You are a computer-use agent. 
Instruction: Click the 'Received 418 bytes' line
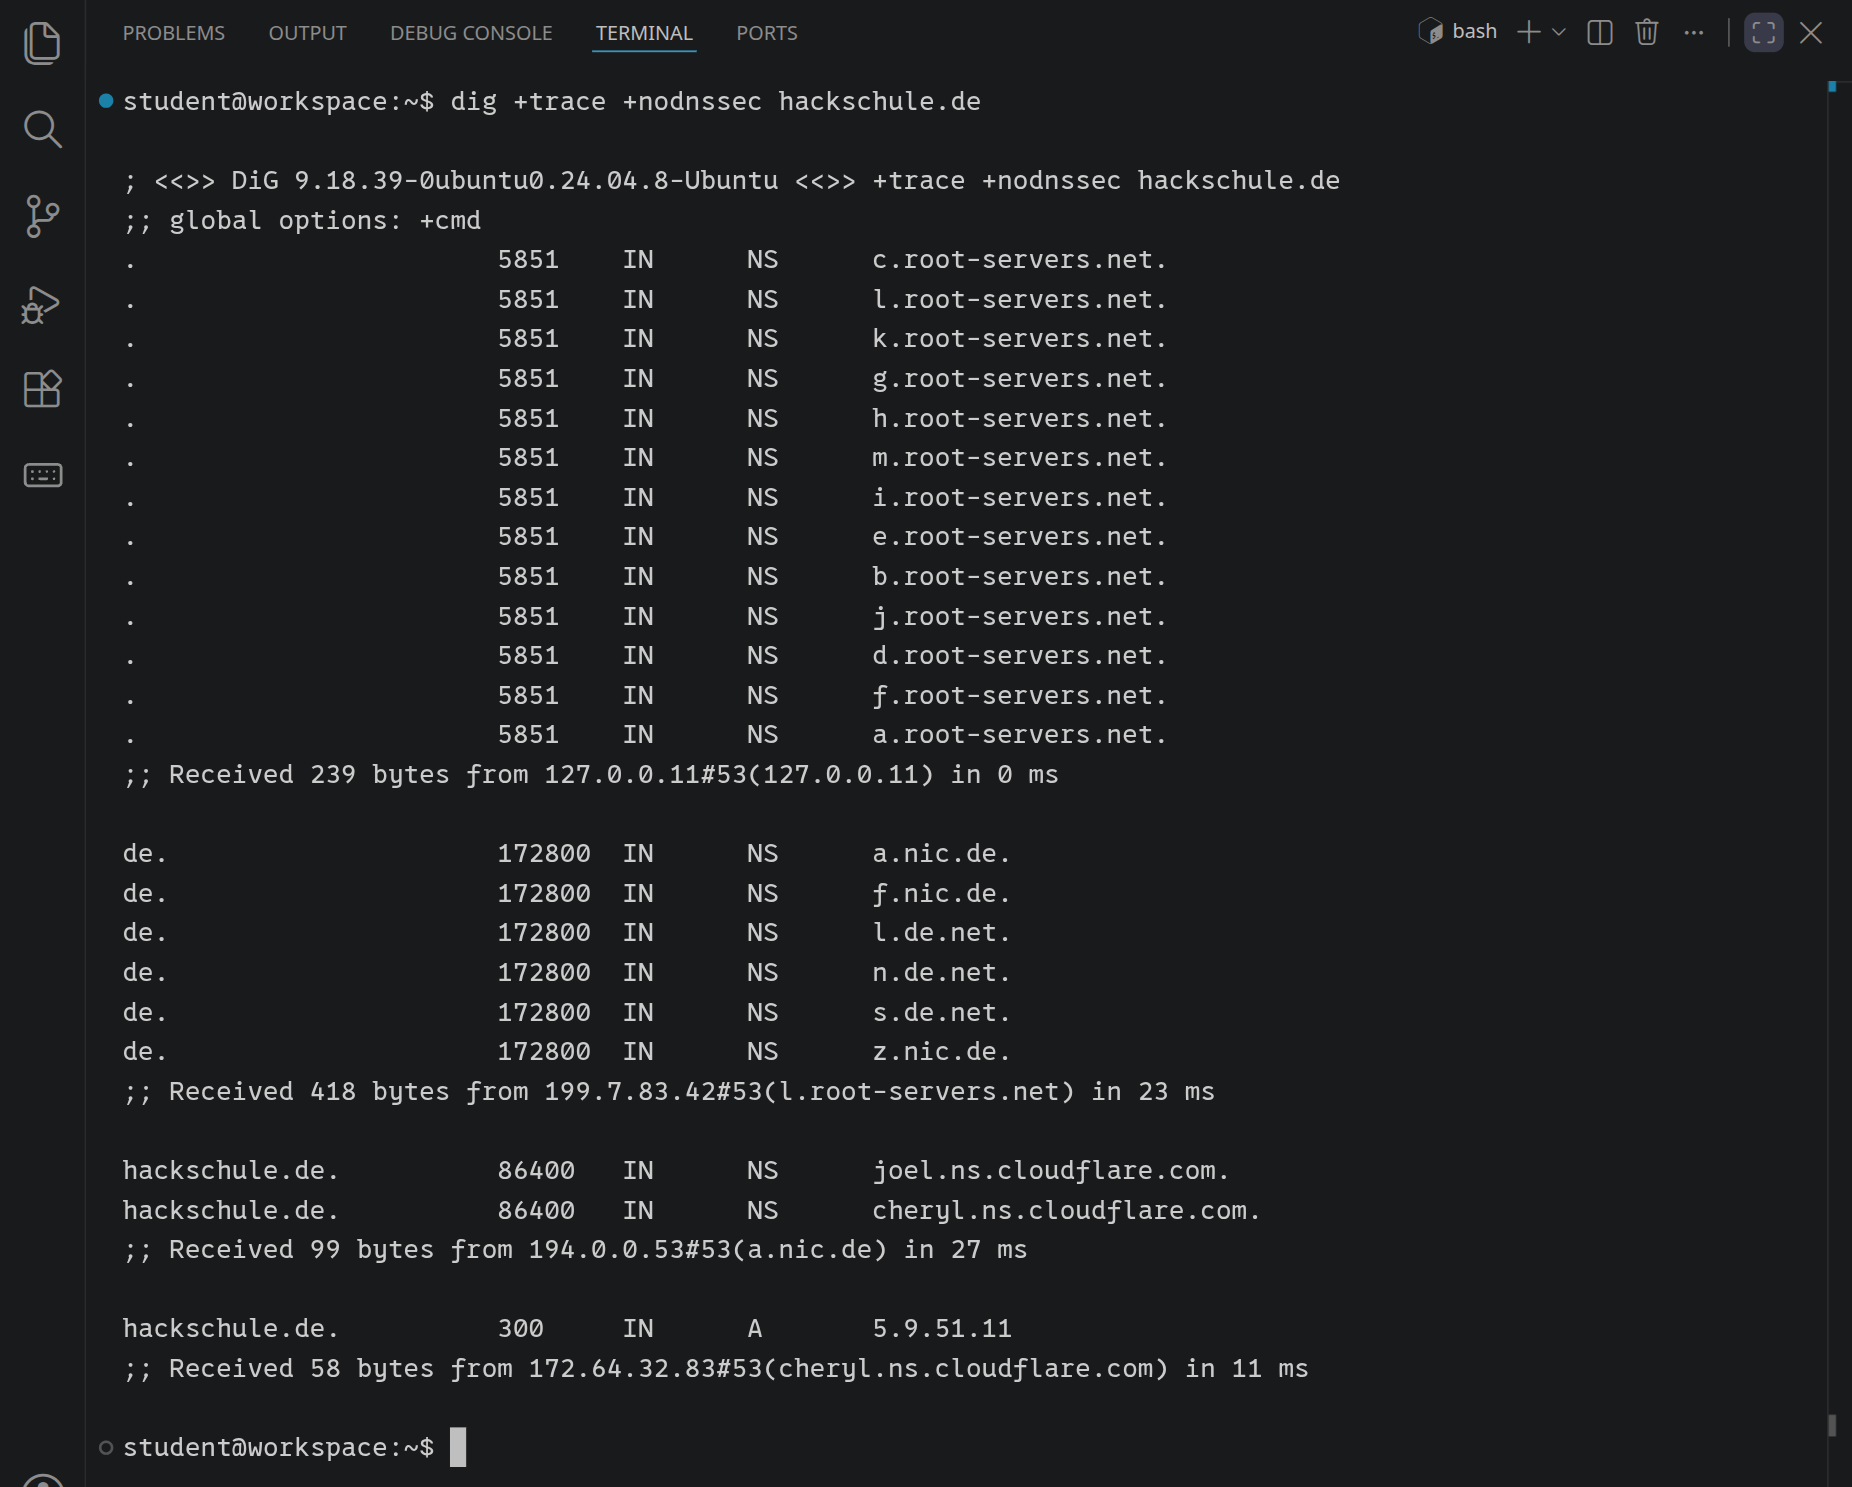[x=669, y=1091]
